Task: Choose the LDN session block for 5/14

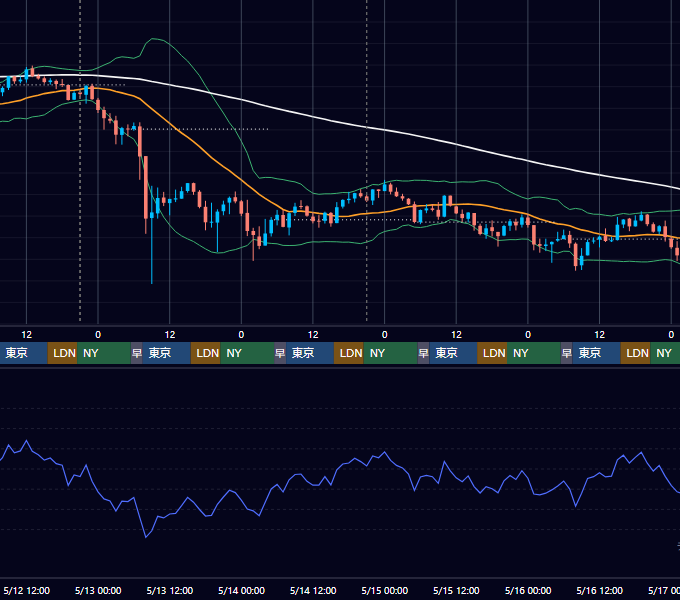Action: click(x=349, y=353)
